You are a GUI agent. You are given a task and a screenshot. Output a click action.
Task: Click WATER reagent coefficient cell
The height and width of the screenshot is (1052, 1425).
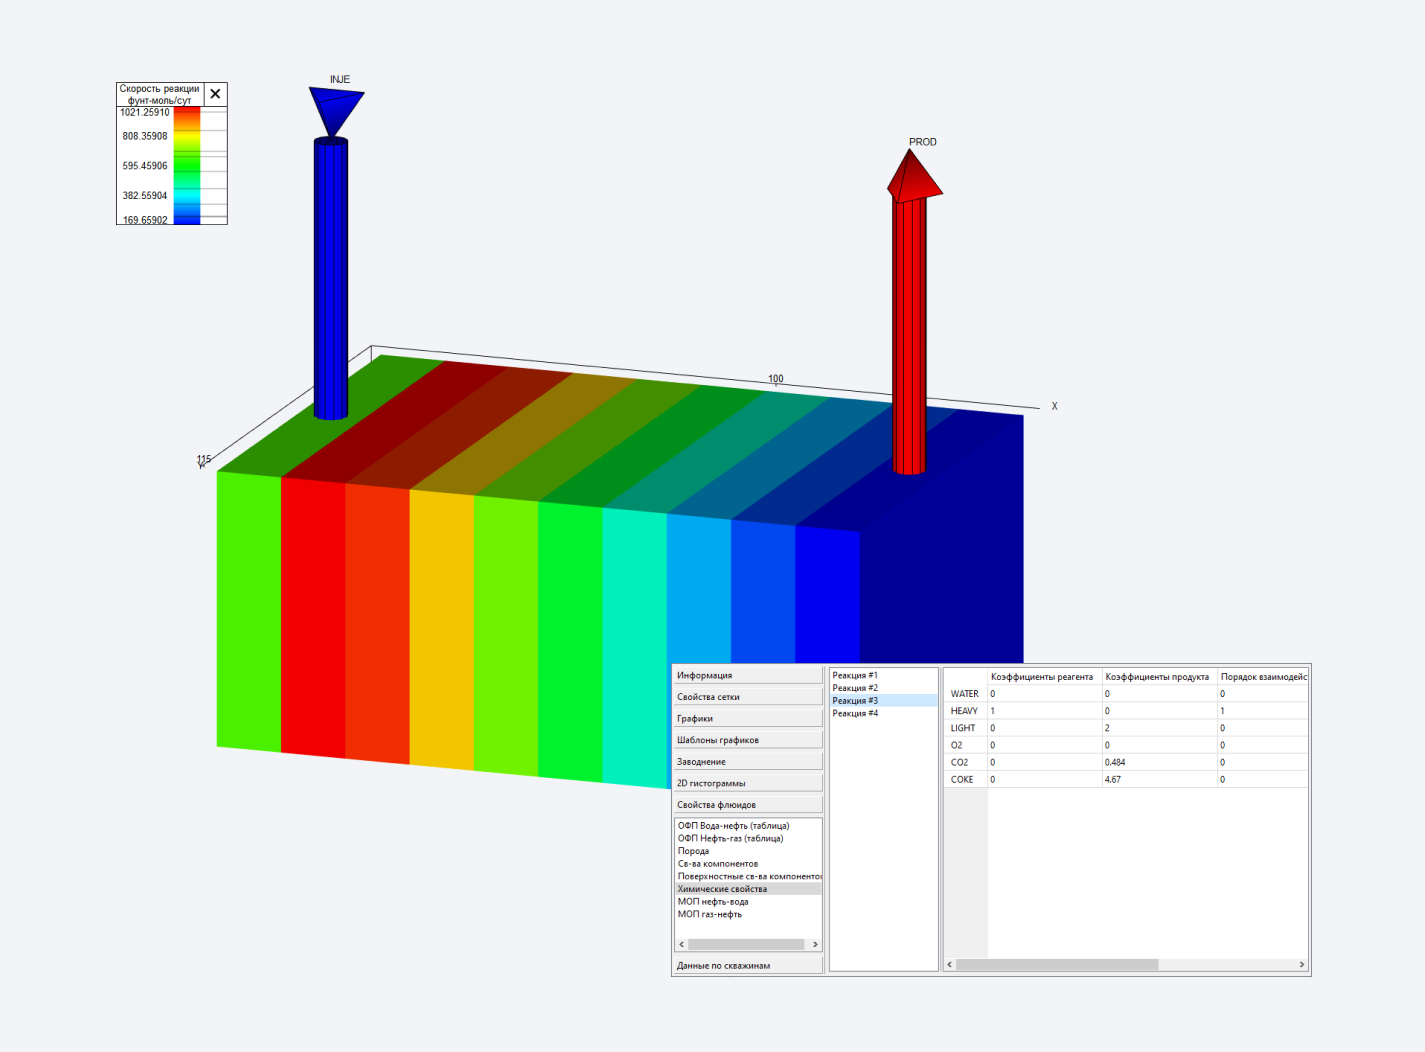click(1044, 694)
